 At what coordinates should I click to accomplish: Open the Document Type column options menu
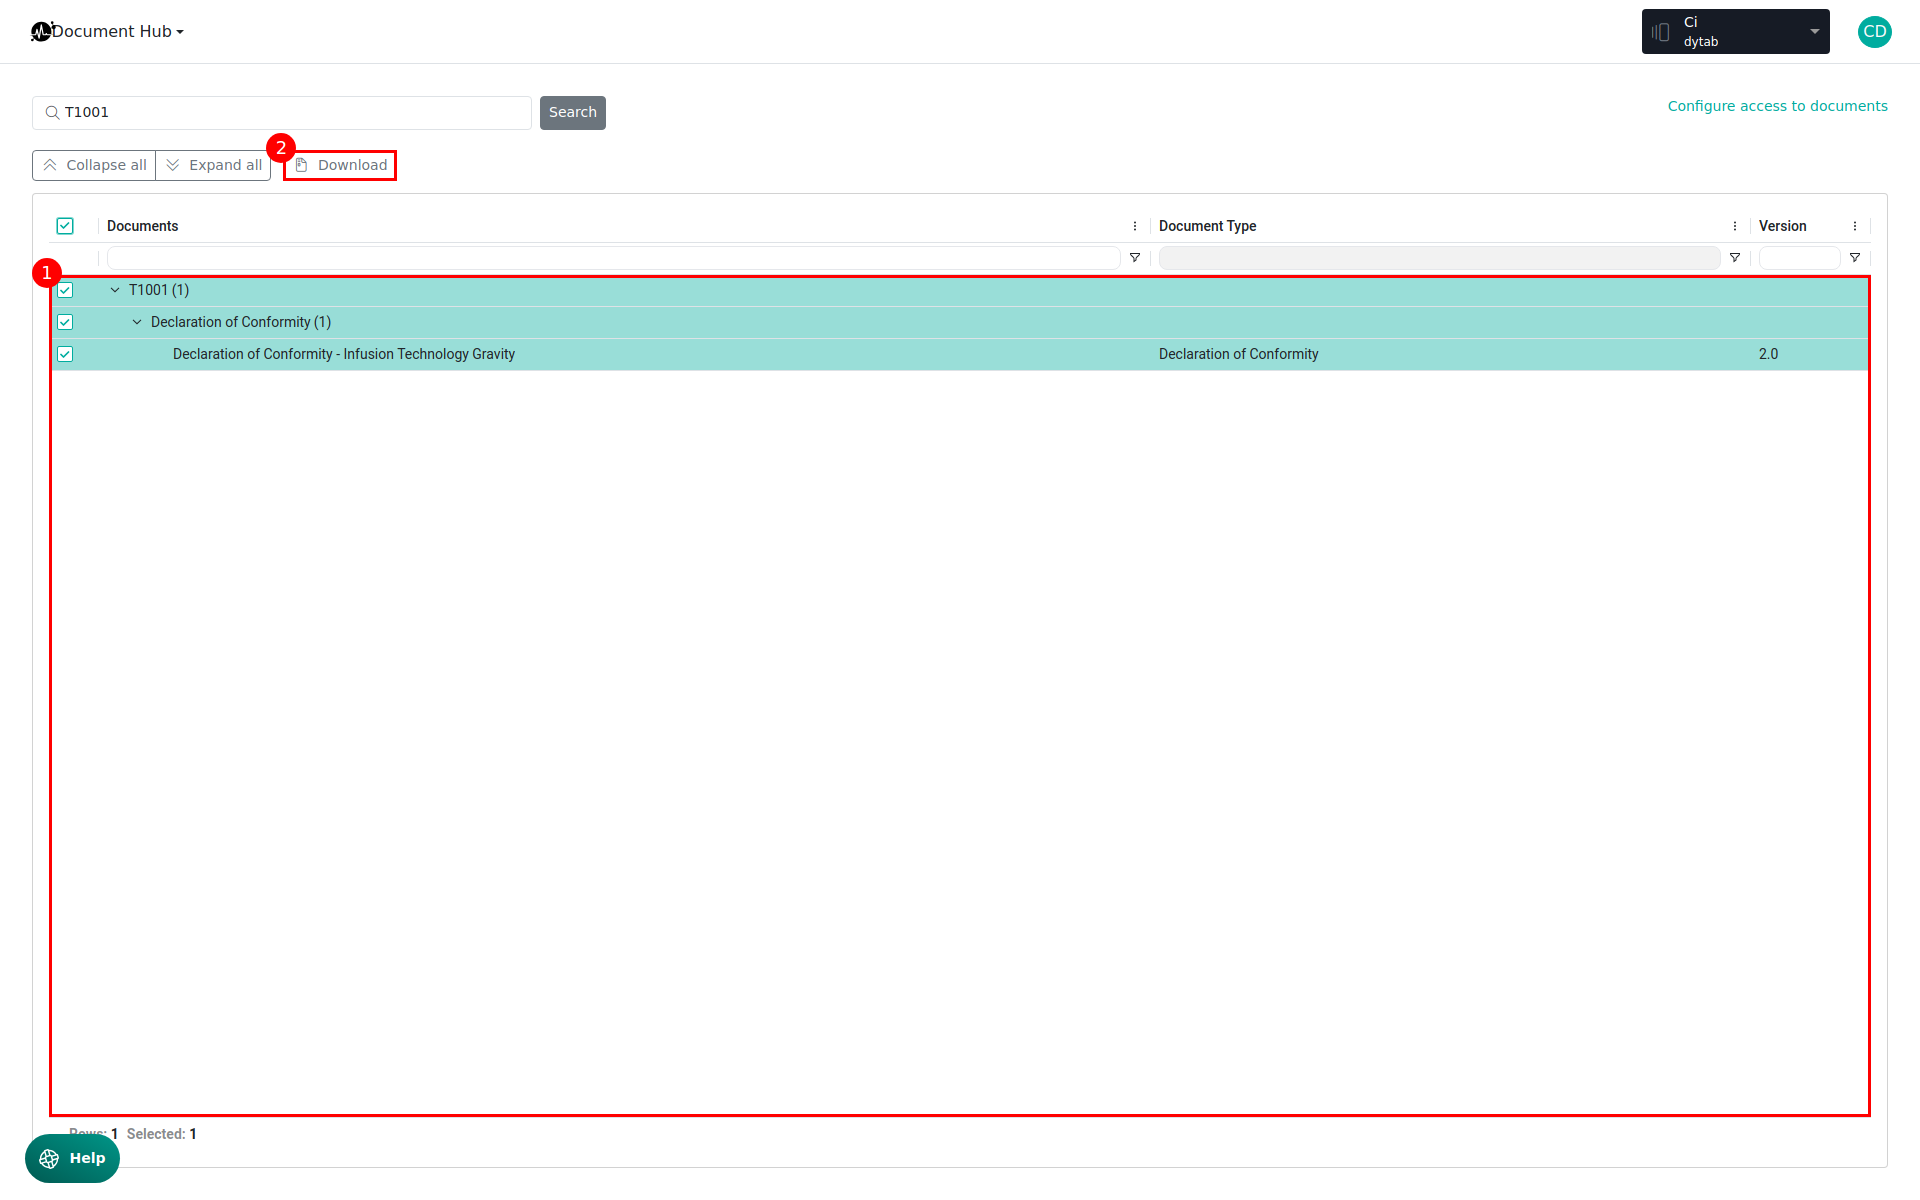[1734, 226]
